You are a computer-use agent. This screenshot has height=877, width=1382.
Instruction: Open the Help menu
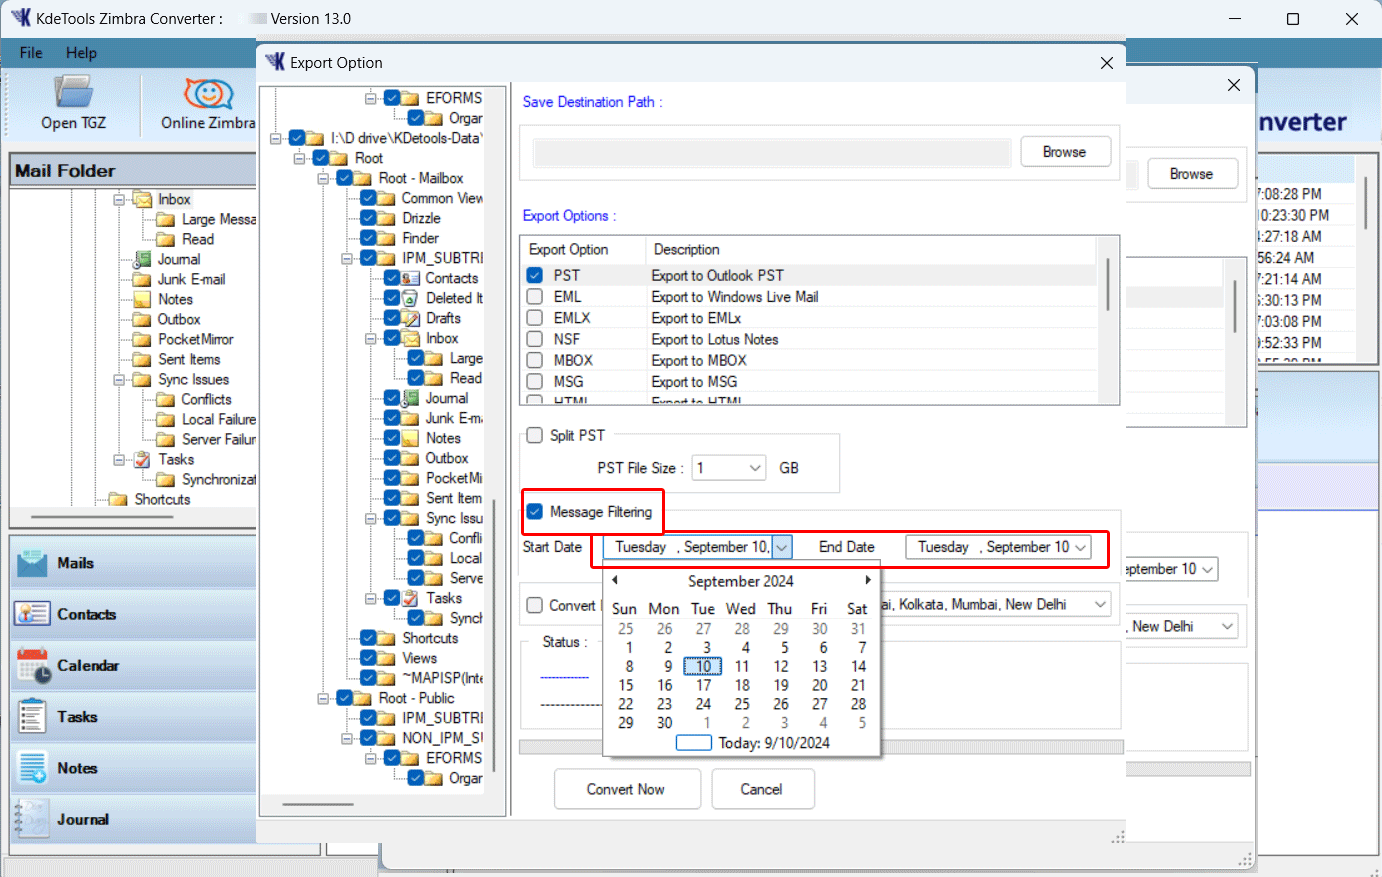pyautogui.click(x=81, y=53)
